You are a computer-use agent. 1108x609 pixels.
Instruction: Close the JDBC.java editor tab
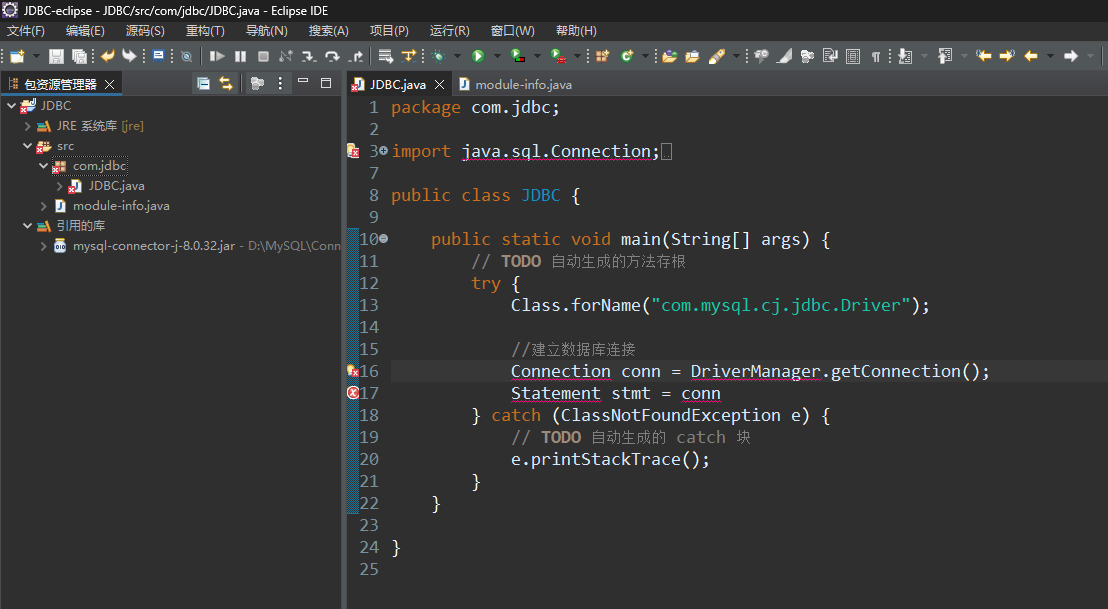point(439,85)
